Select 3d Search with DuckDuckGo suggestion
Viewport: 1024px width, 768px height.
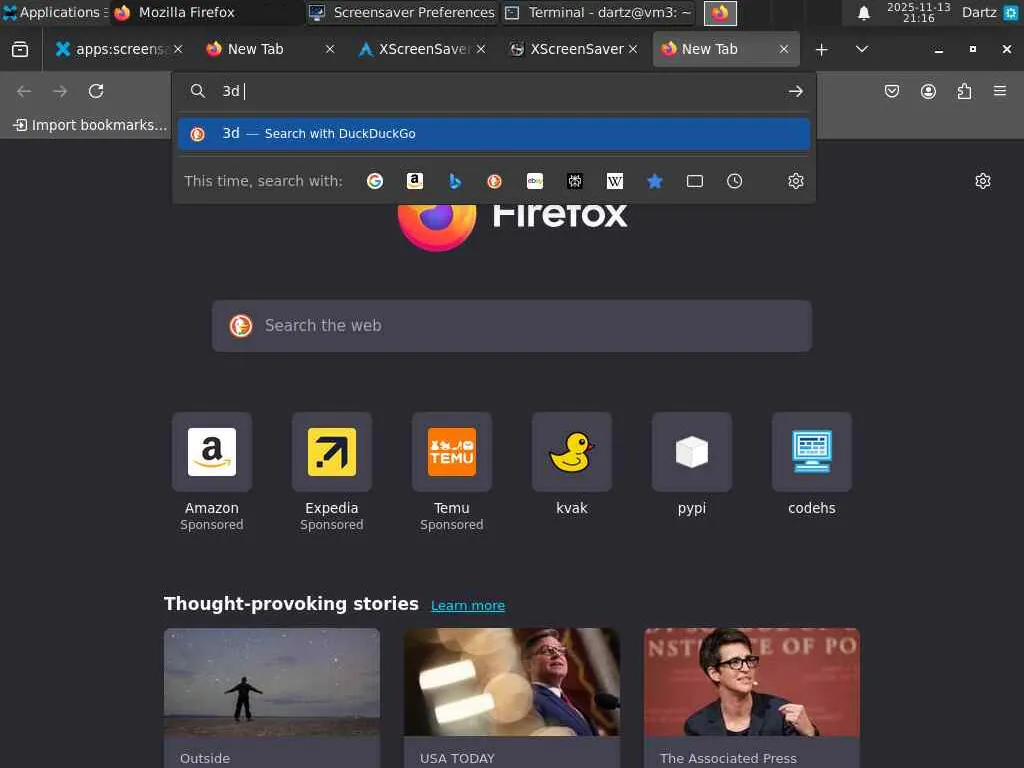494,134
